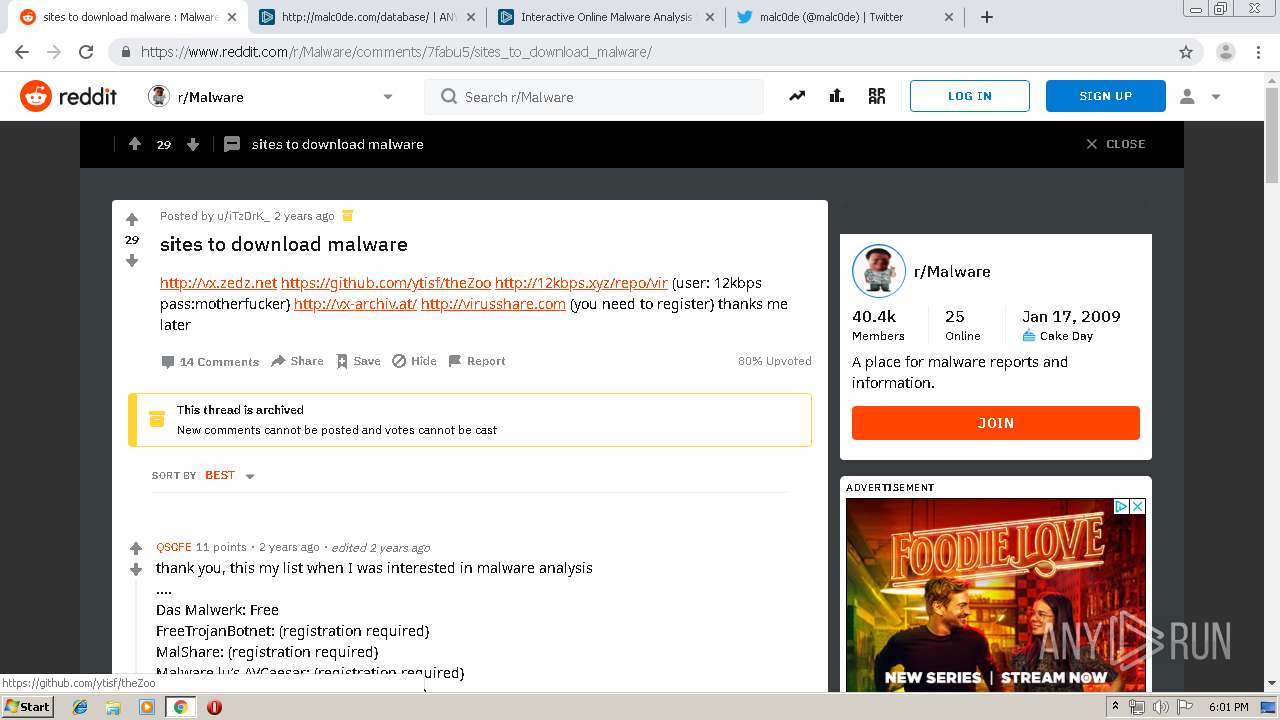The width and height of the screenshot is (1280, 720).
Task: Click the LOG IN button
Action: 970,96
